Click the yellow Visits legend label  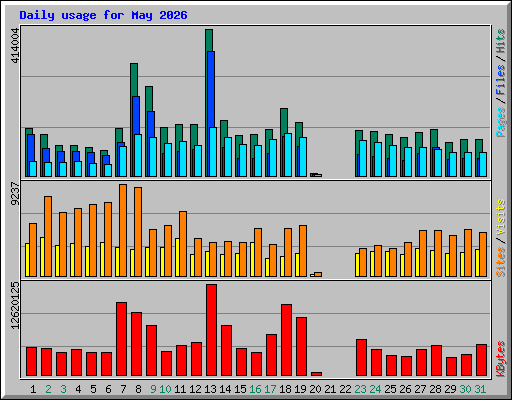(501, 217)
